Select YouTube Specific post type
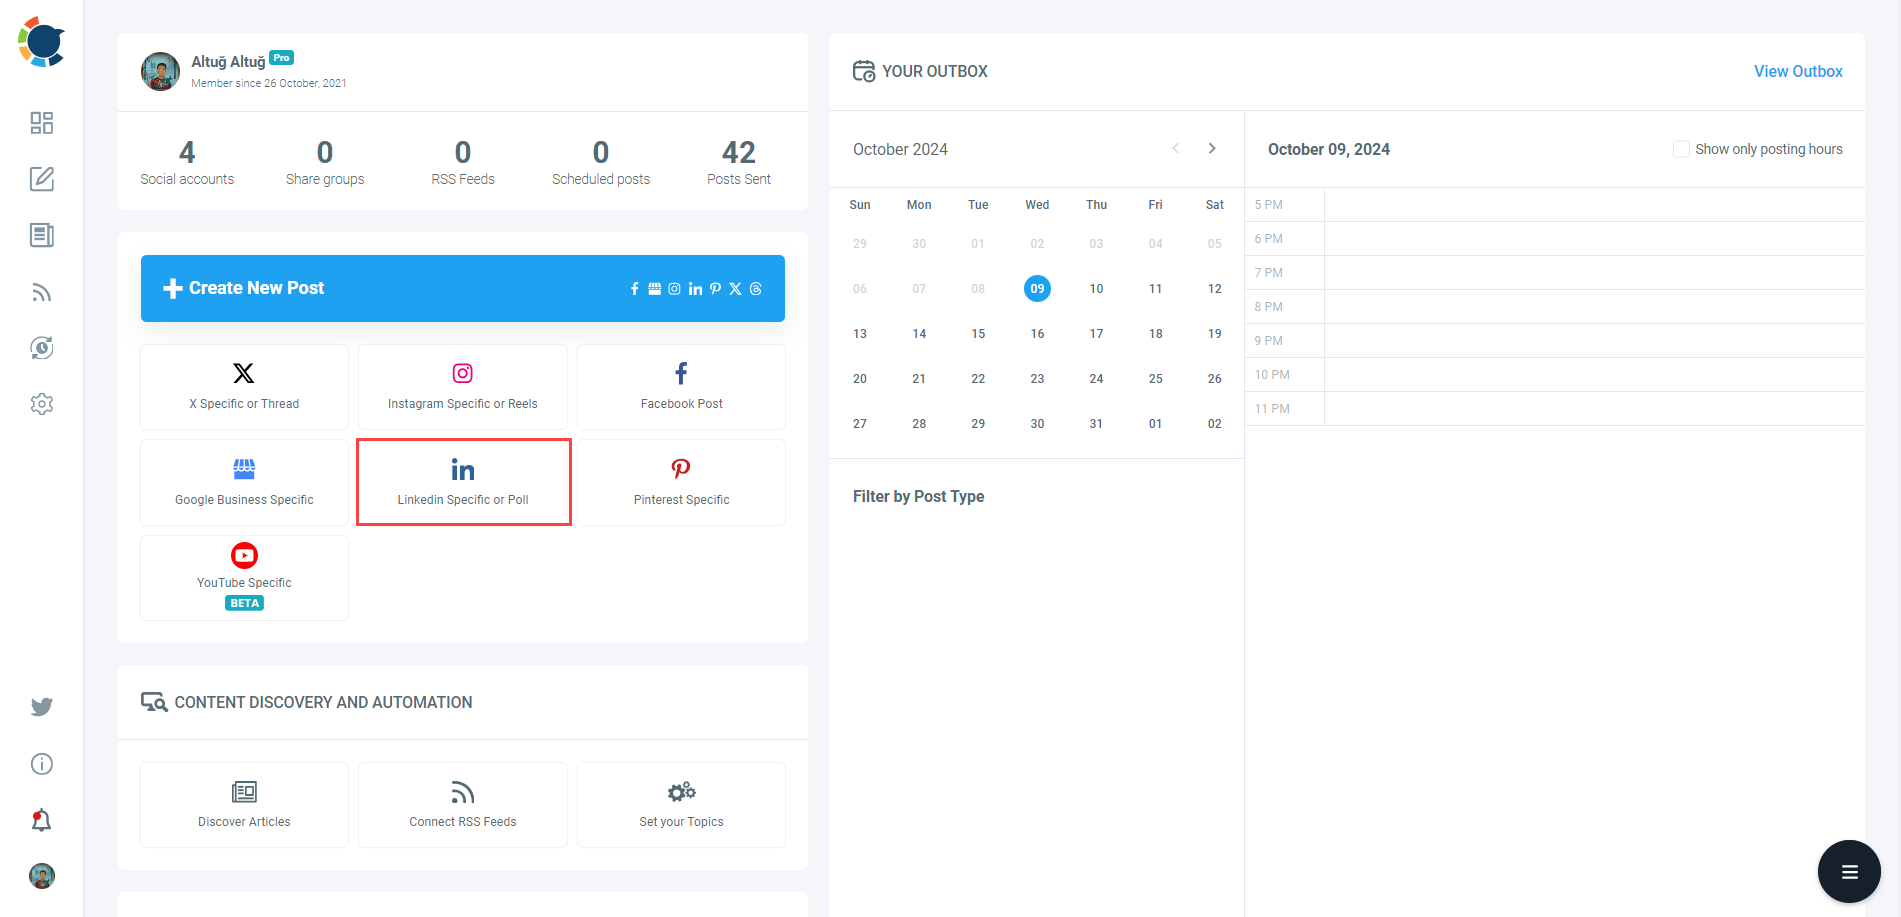 pos(244,577)
